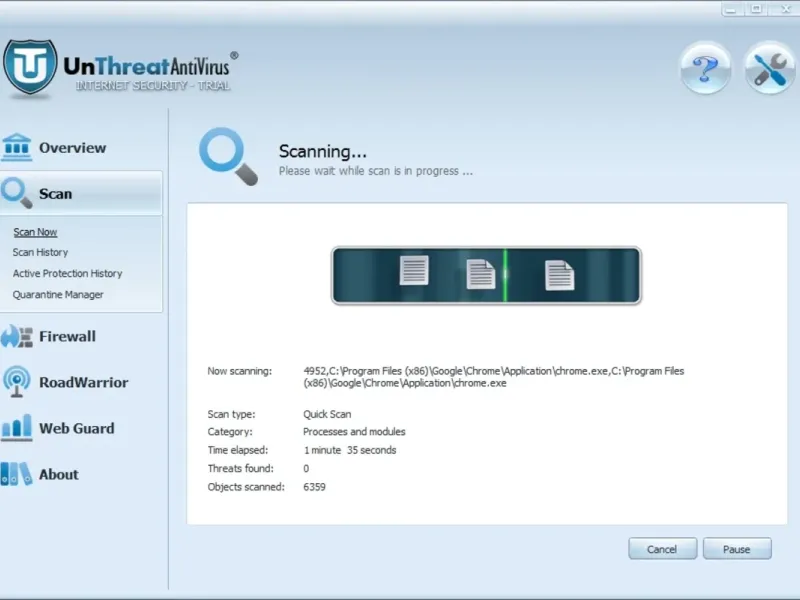Click the About binders icon
This screenshot has height=600, width=800.
pos(16,473)
